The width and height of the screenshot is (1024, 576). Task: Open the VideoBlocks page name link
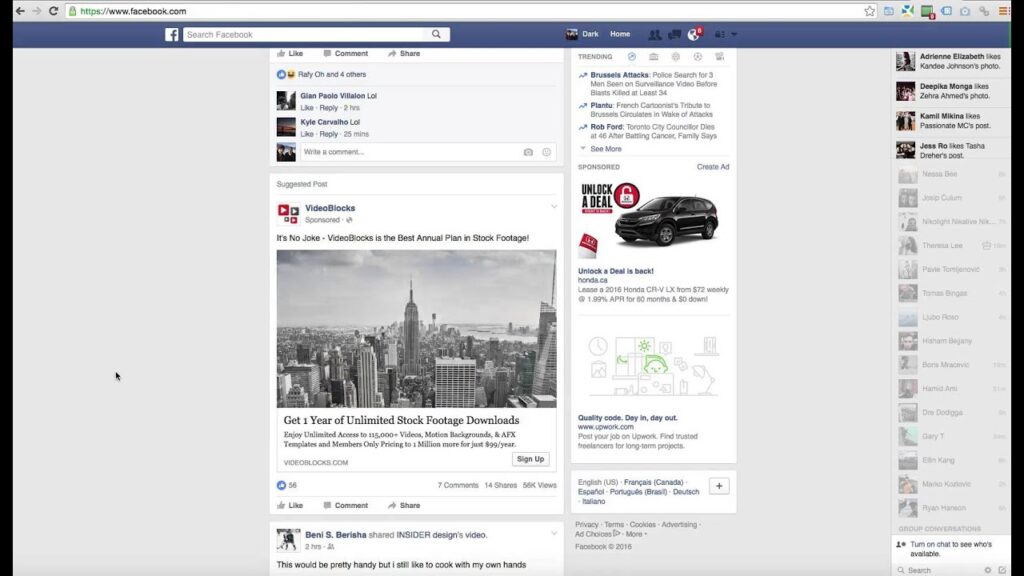330,208
